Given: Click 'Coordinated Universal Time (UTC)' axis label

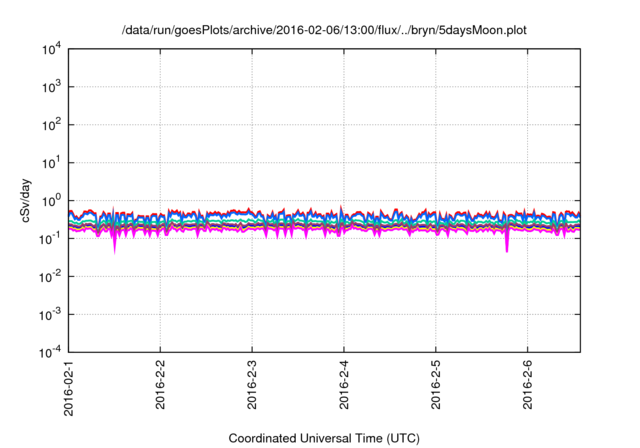Looking at the screenshot, I should (324, 438).
